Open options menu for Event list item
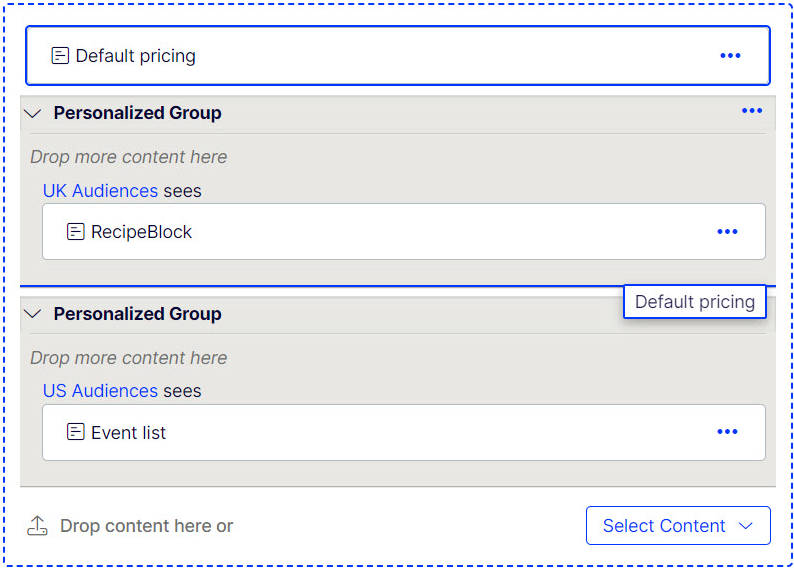The height and width of the screenshot is (569, 794). point(727,432)
